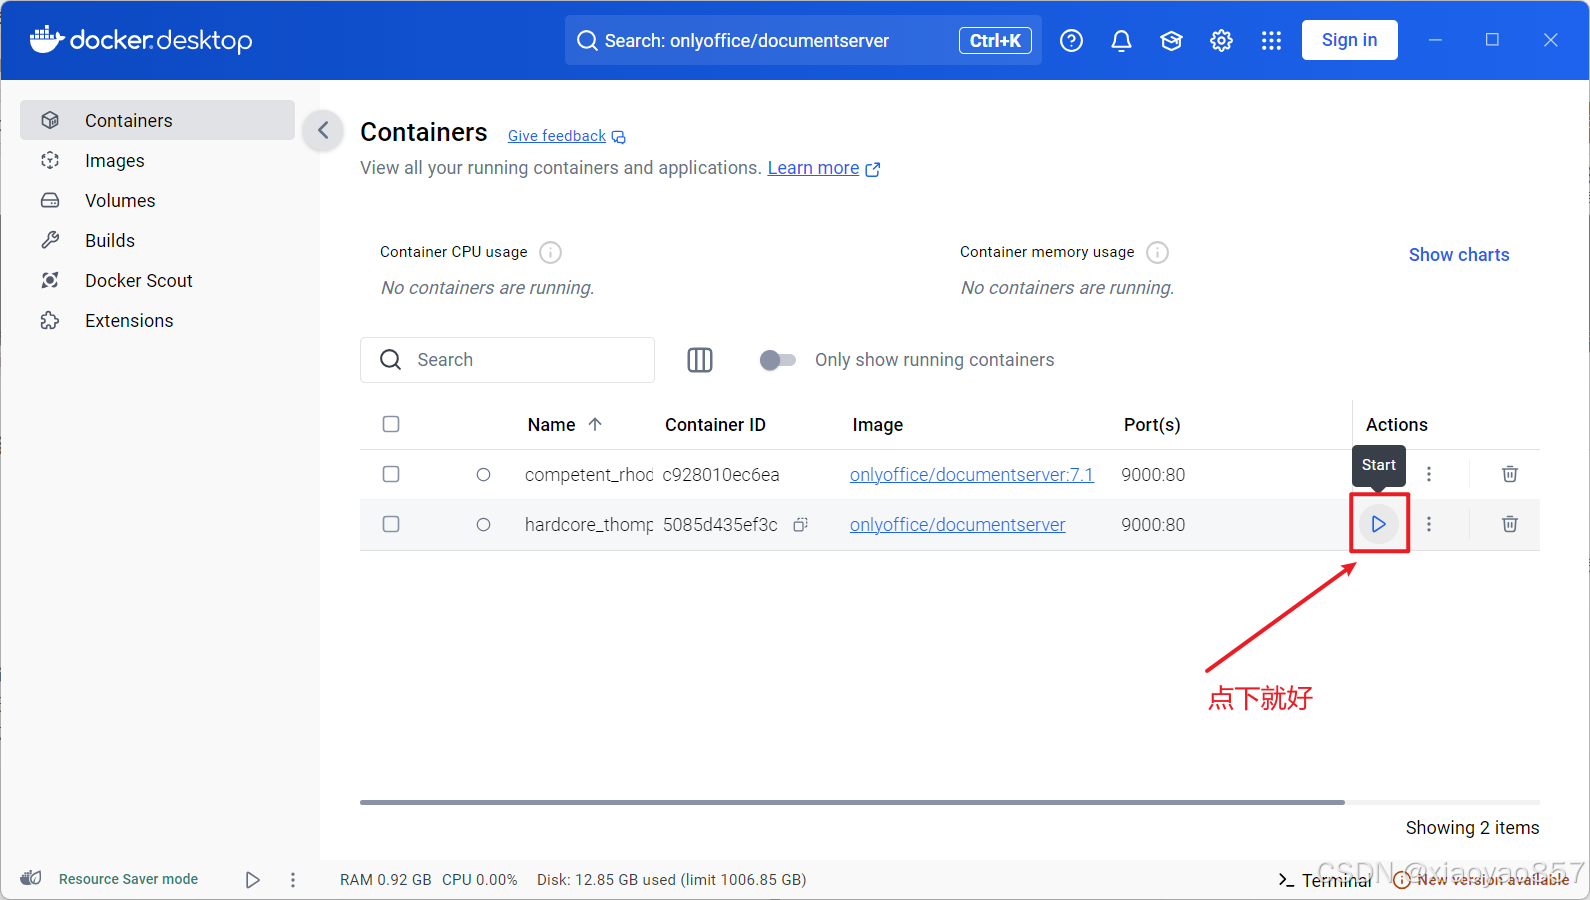Go to Containers in sidebar

coord(158,120)
